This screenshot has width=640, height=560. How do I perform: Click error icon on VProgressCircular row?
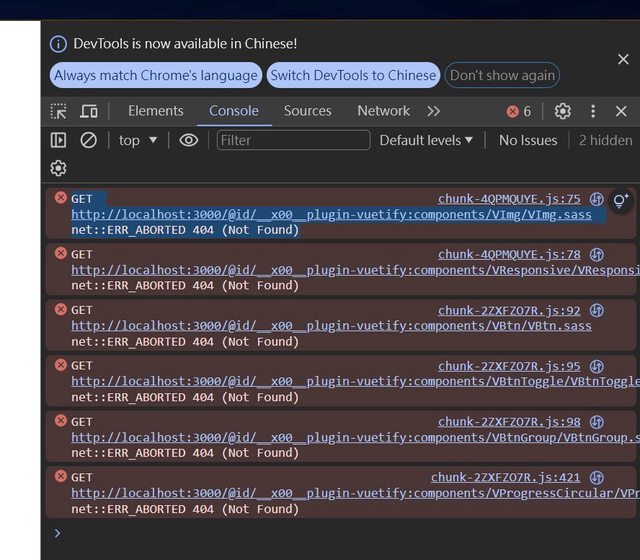pos(61,476)
